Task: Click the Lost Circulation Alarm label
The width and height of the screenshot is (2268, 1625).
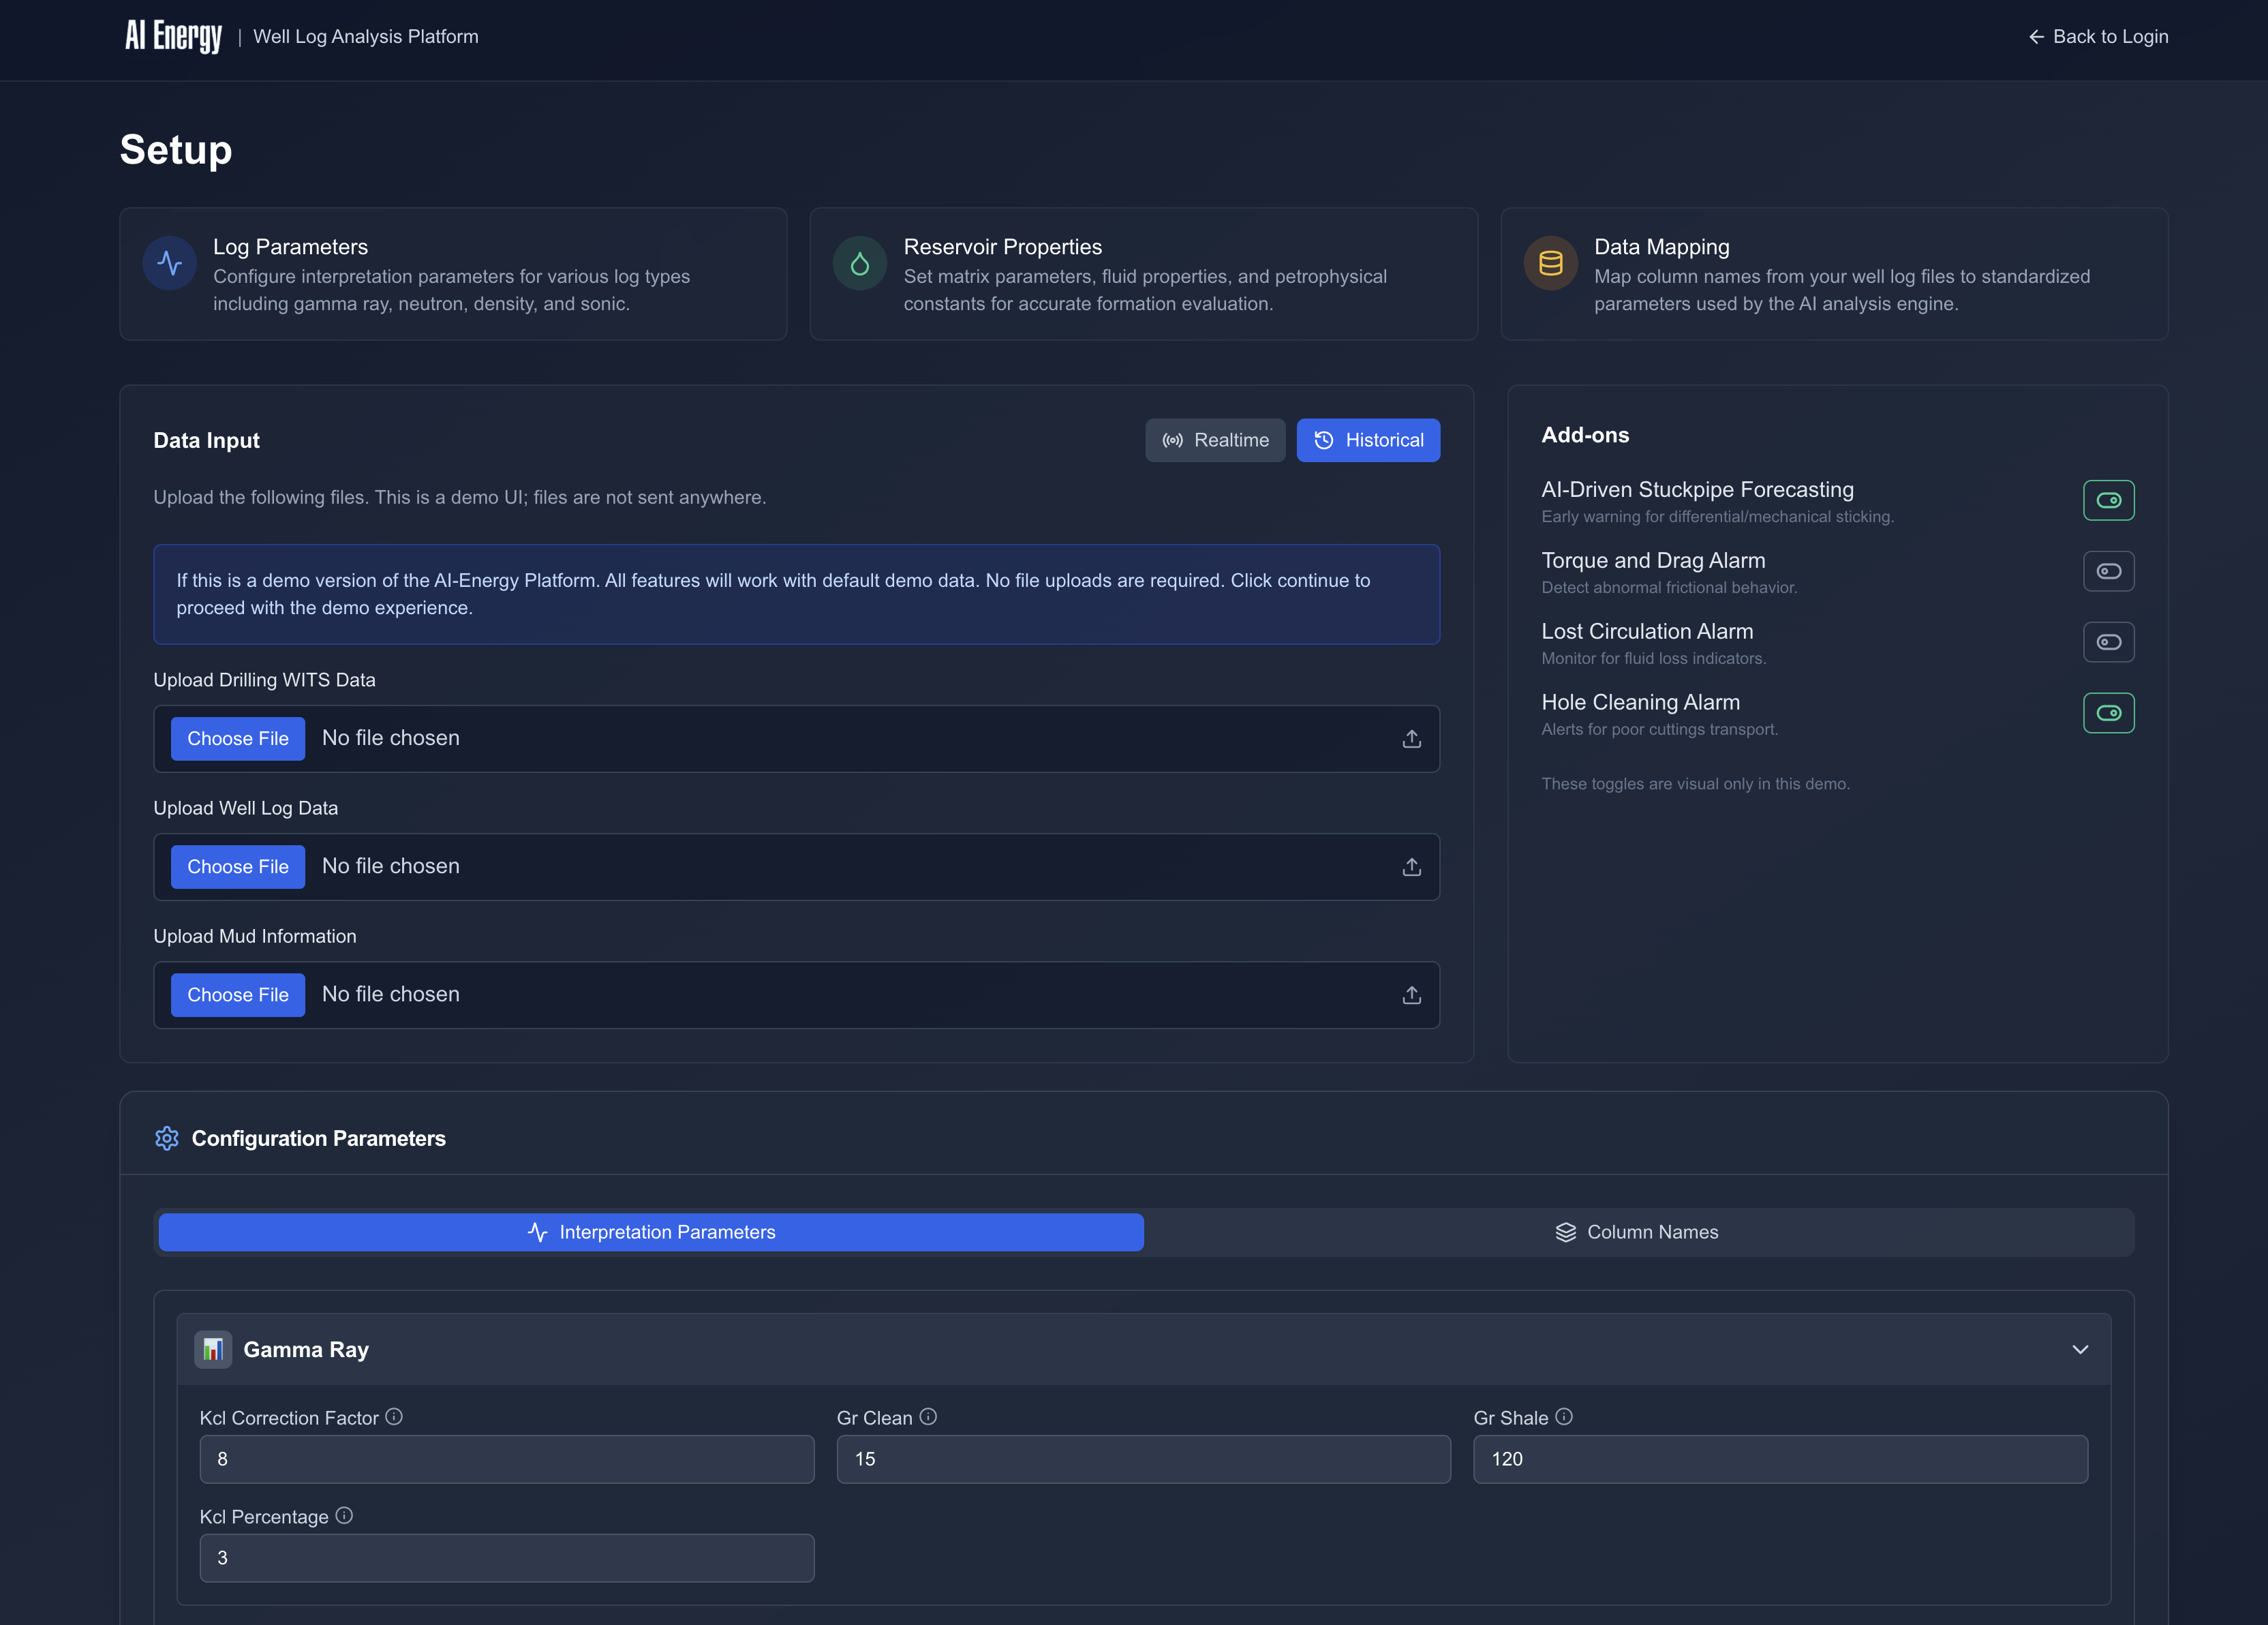Action: (1647, 631)
